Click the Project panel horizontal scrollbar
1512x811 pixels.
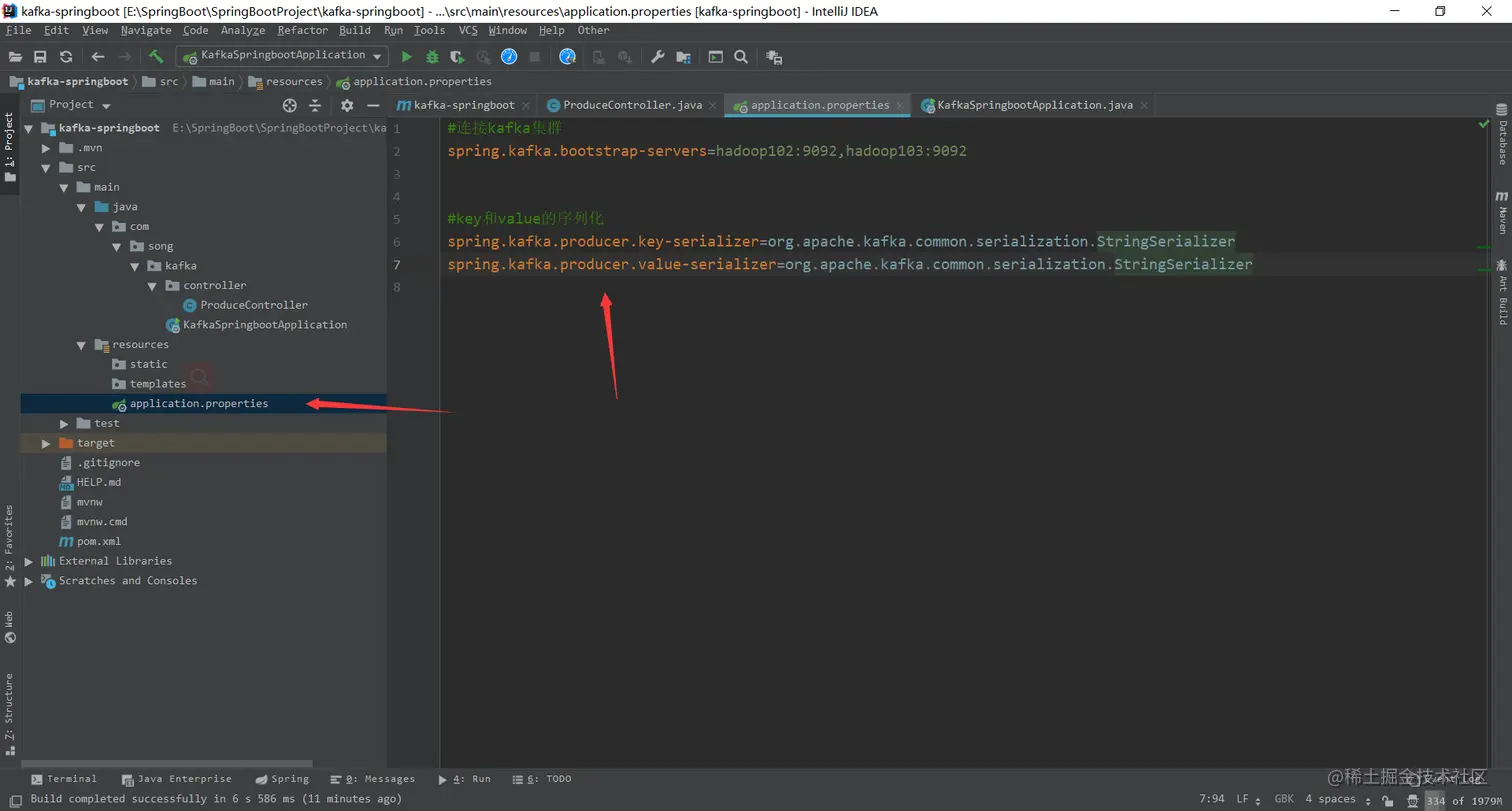tap(167, 764)
